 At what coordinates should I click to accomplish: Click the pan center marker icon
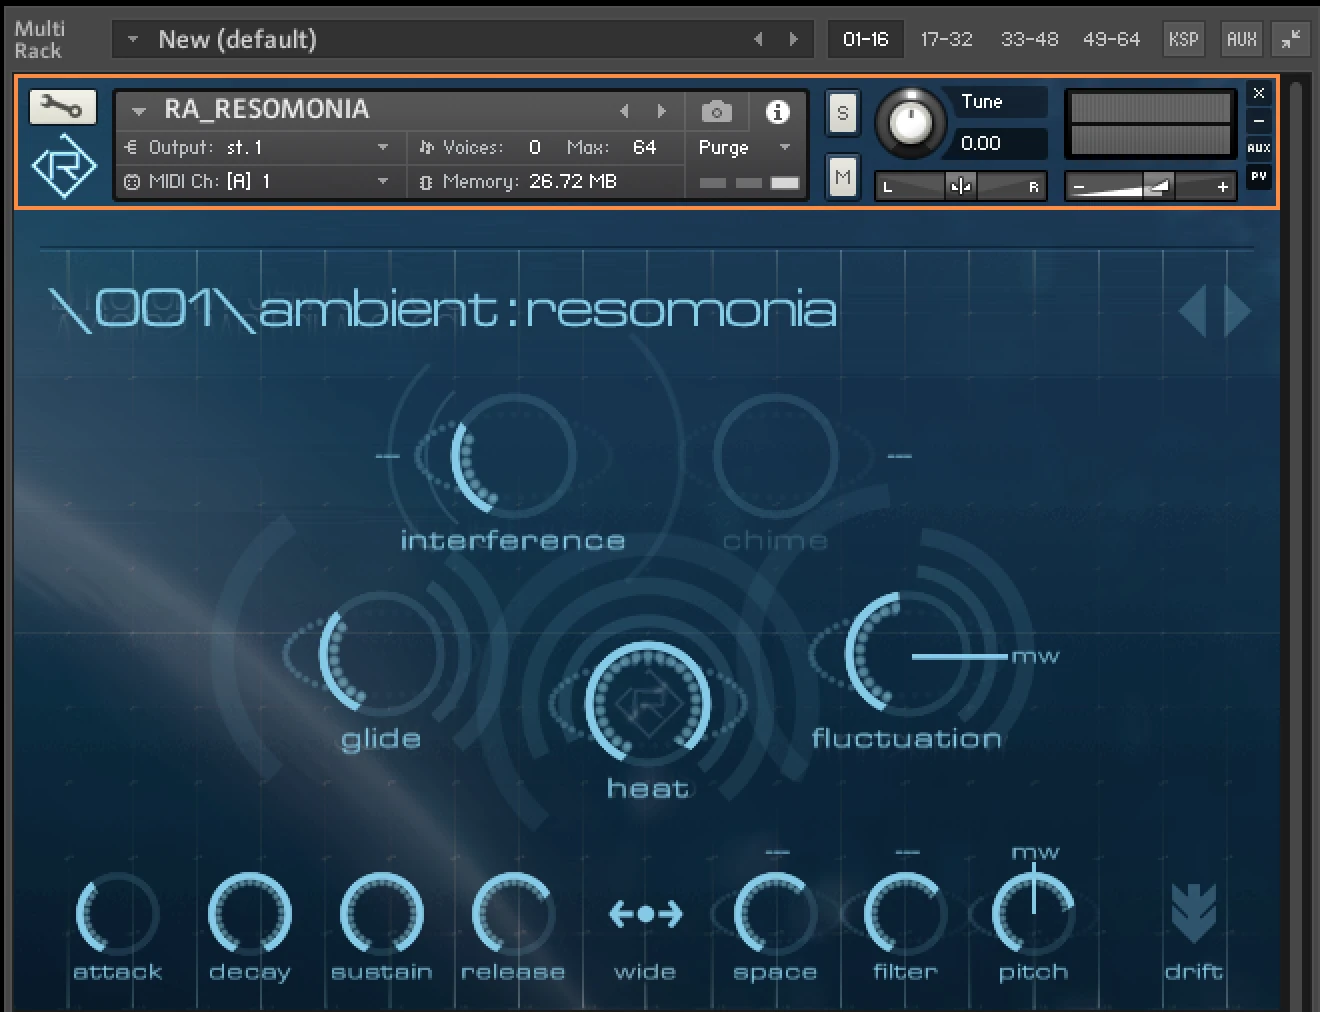(961, 186)
